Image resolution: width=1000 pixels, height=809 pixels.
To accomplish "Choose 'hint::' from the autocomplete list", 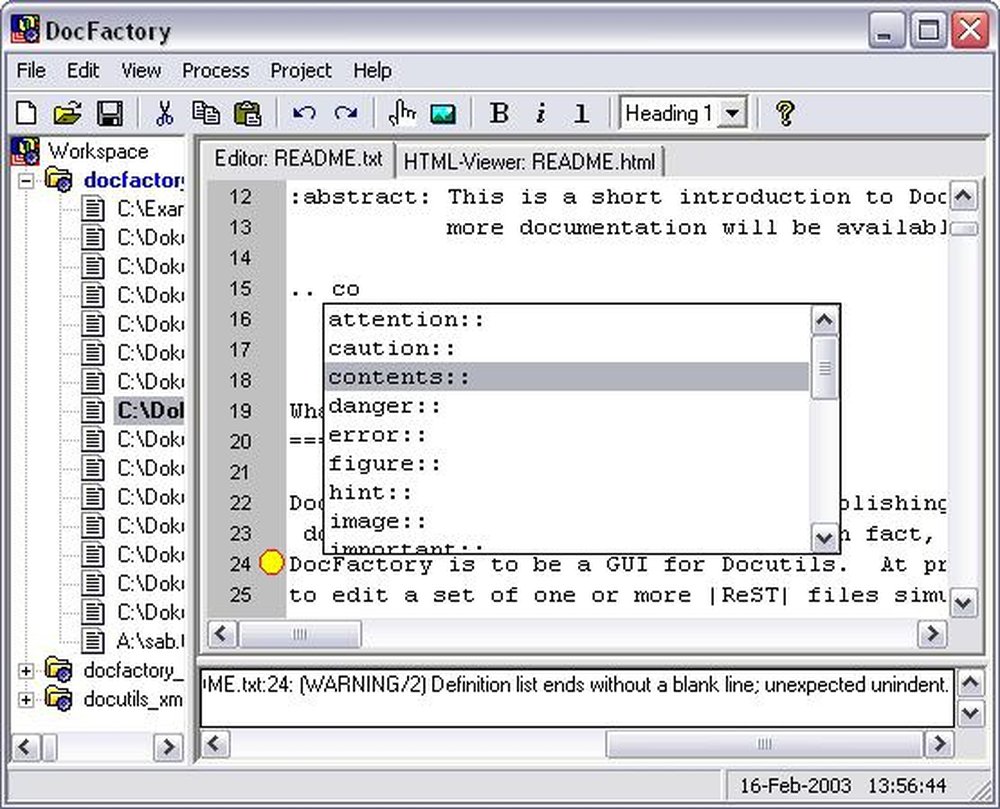I will tap(566, 493).
